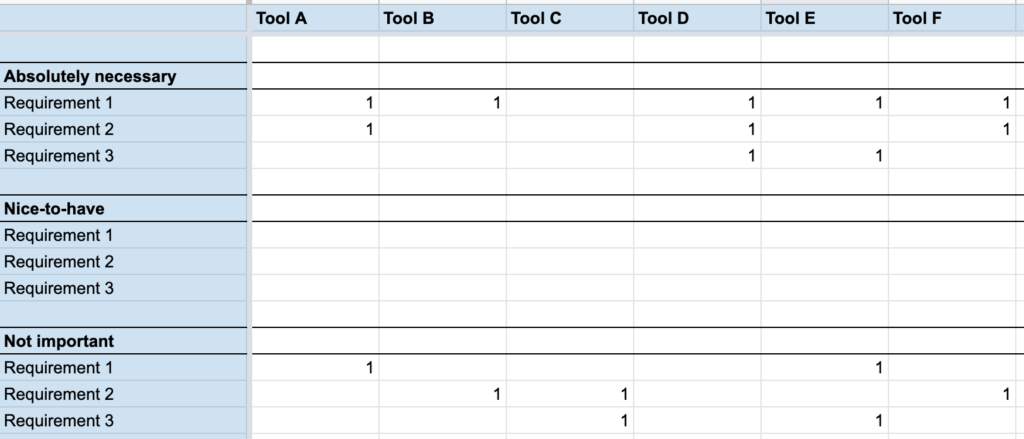Select Tool D cell in Absolutely necessary Requirement 3
Viewport: 1024px width, 439px height.
(x=697, y=155)
